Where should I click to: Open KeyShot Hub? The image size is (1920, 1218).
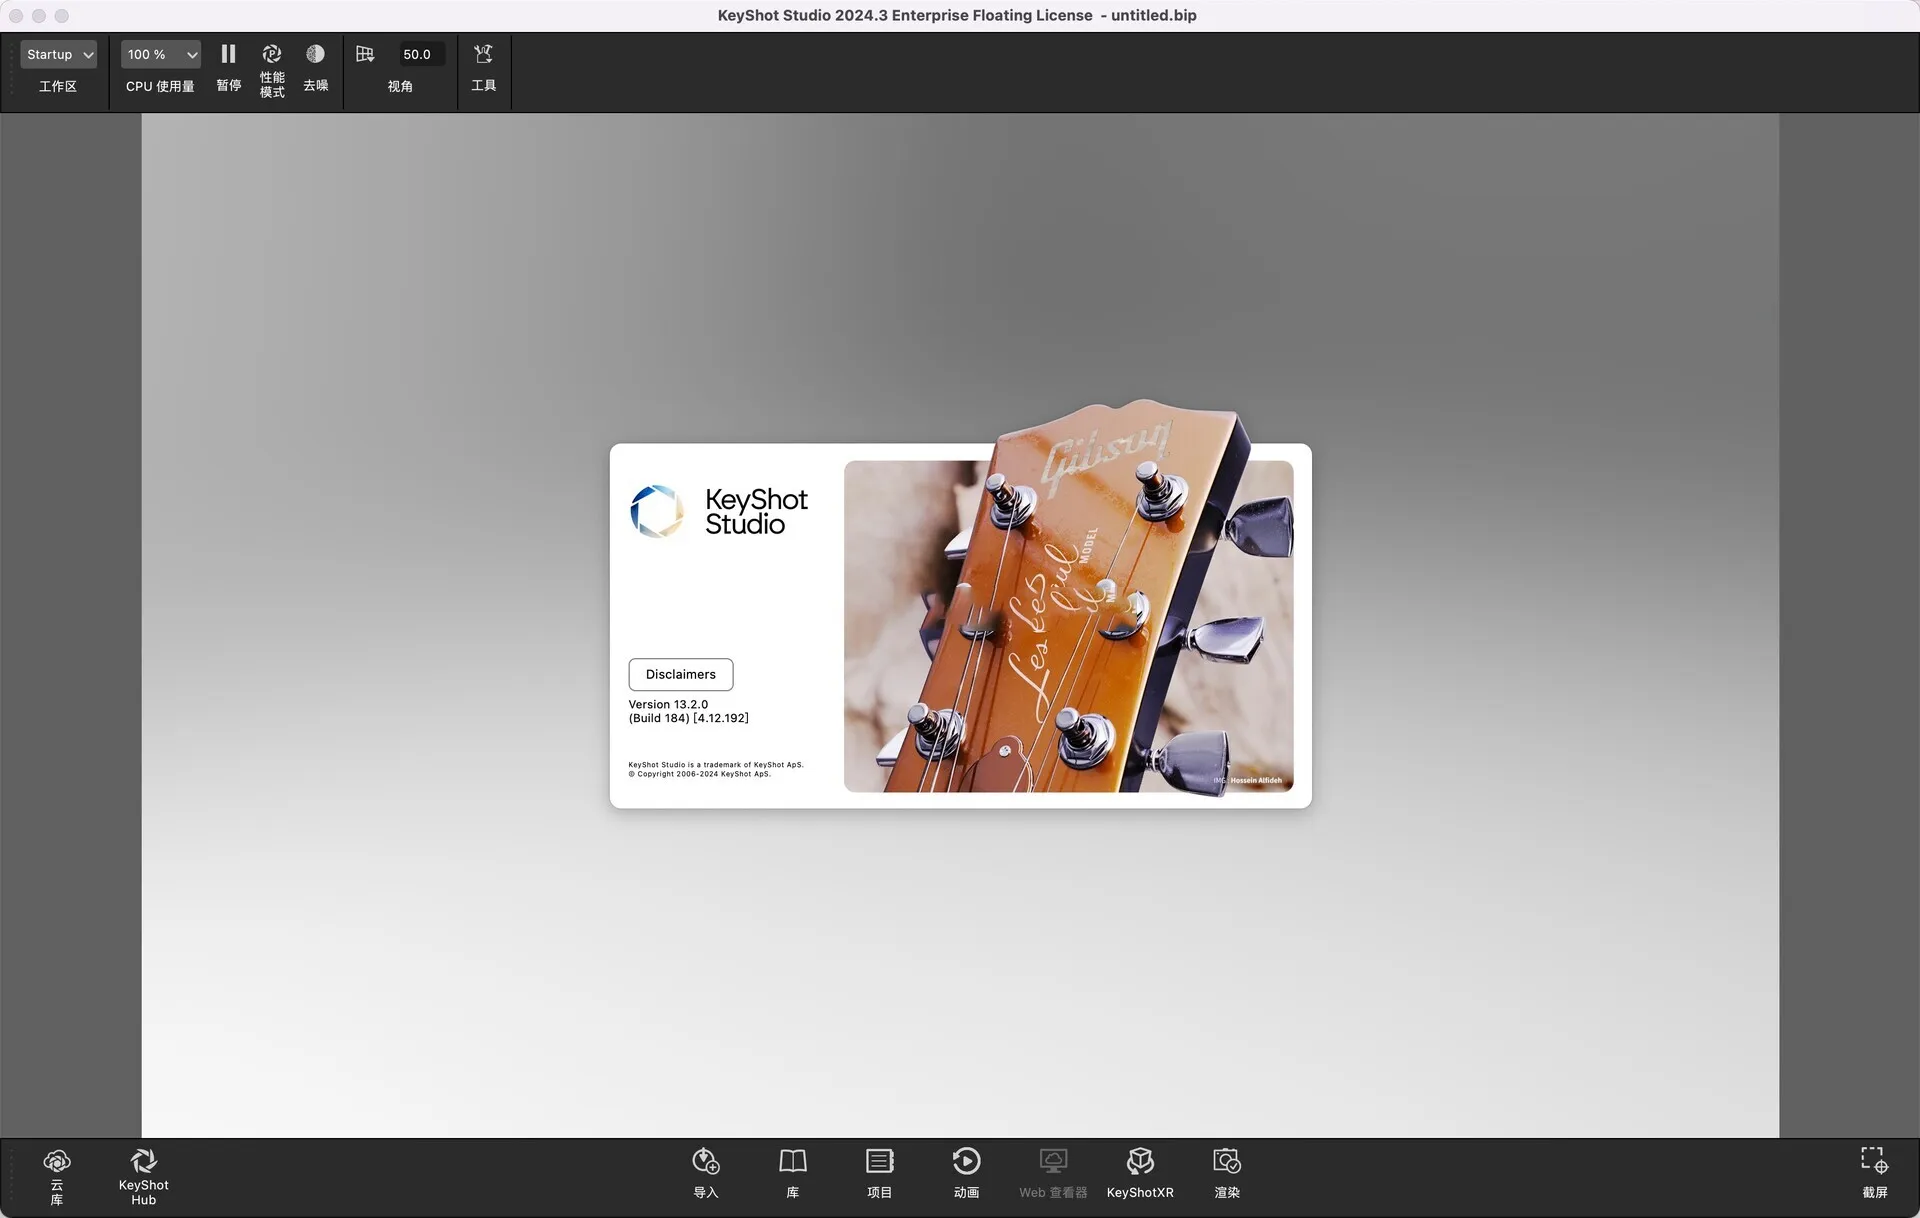point(143,1177)
